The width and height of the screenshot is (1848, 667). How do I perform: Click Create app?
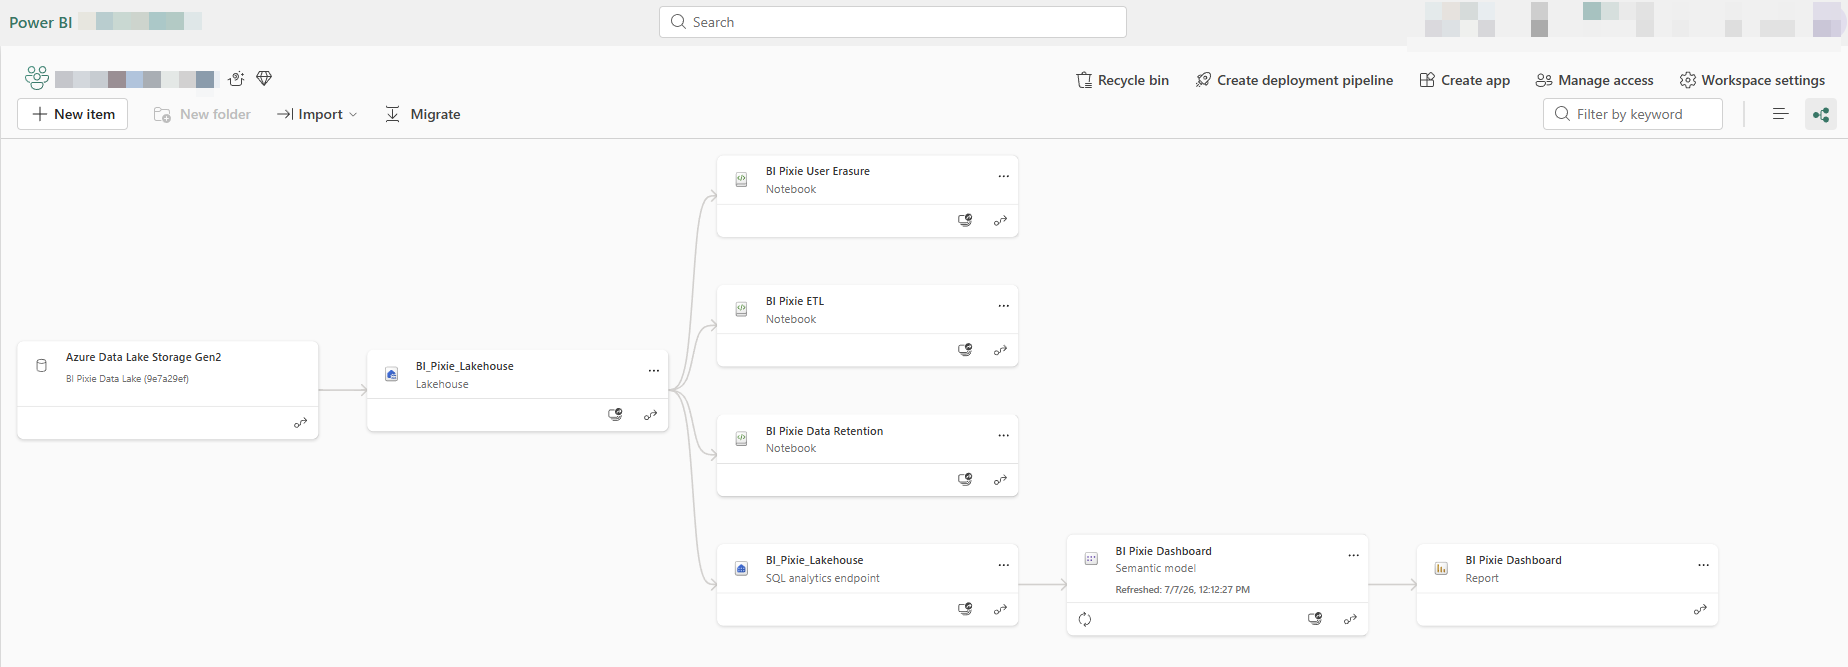[x=1465, y=80]
